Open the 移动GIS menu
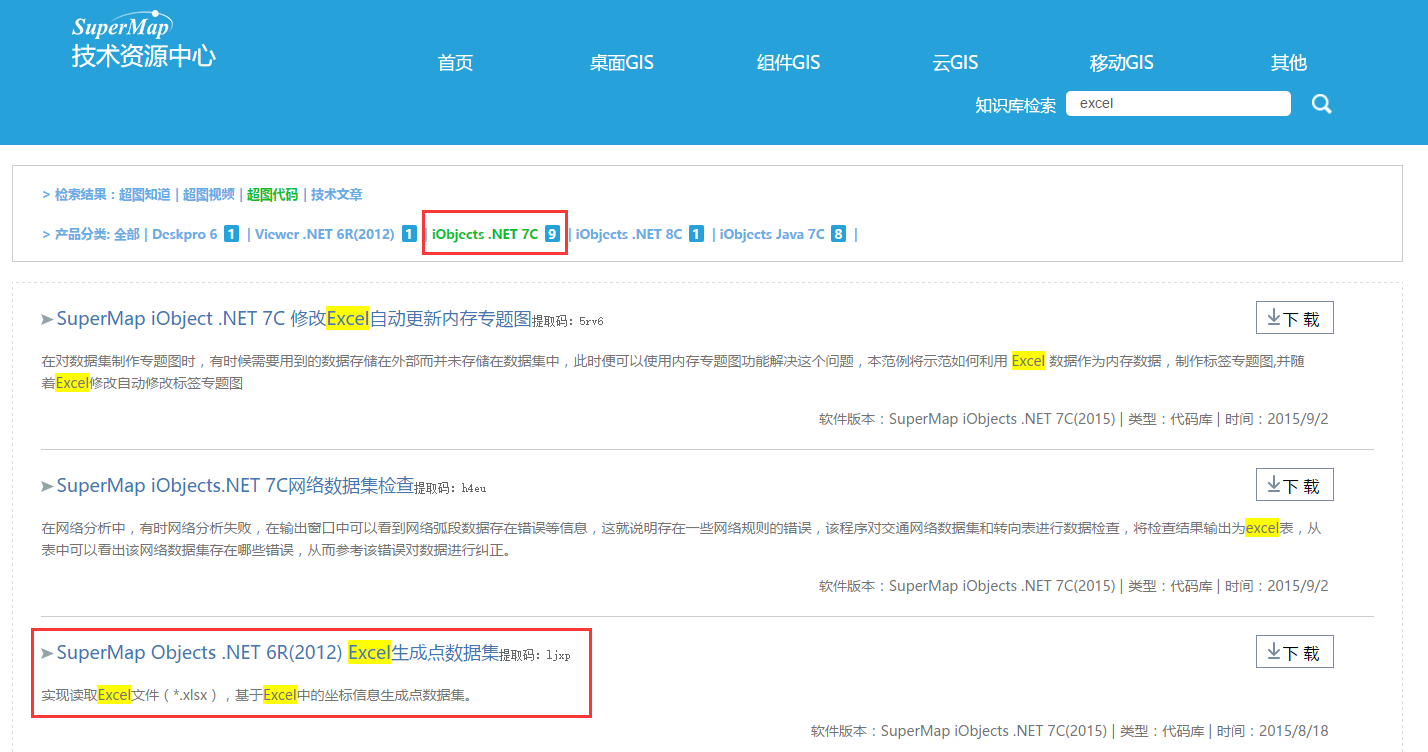 pos(1121,63)
